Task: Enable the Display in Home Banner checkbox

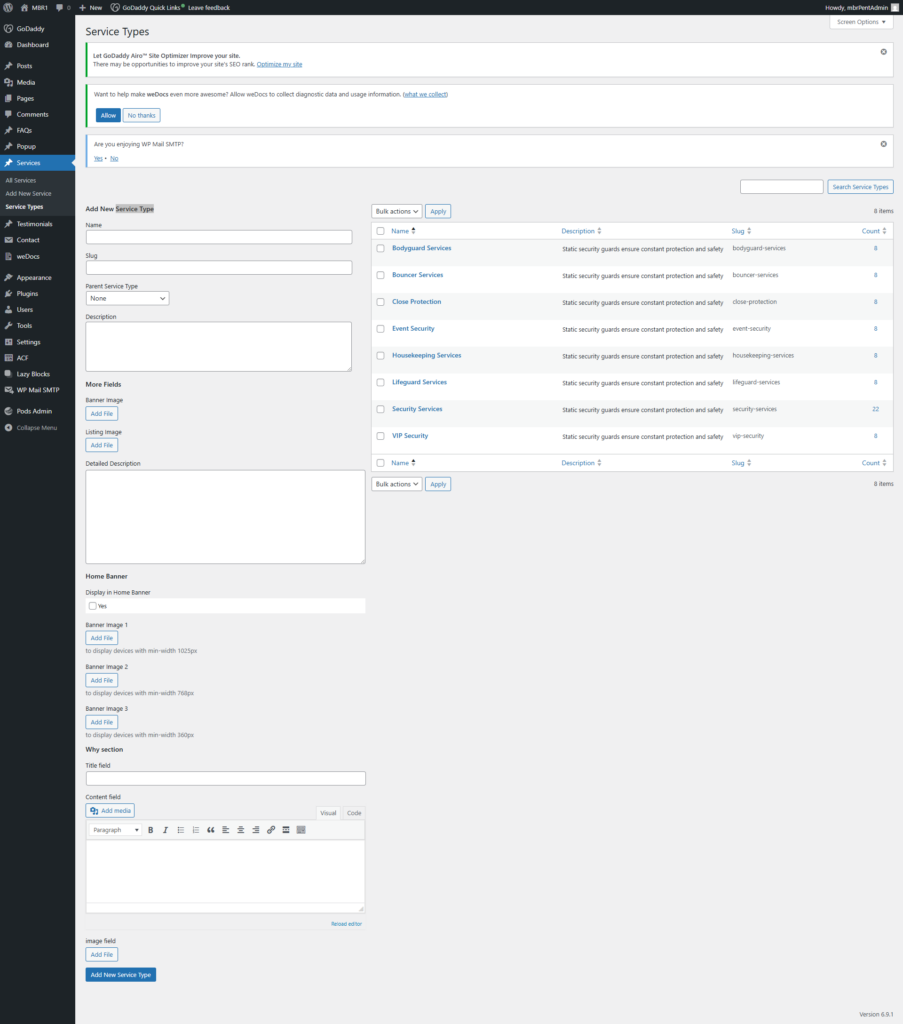Action: pos(92,606)
